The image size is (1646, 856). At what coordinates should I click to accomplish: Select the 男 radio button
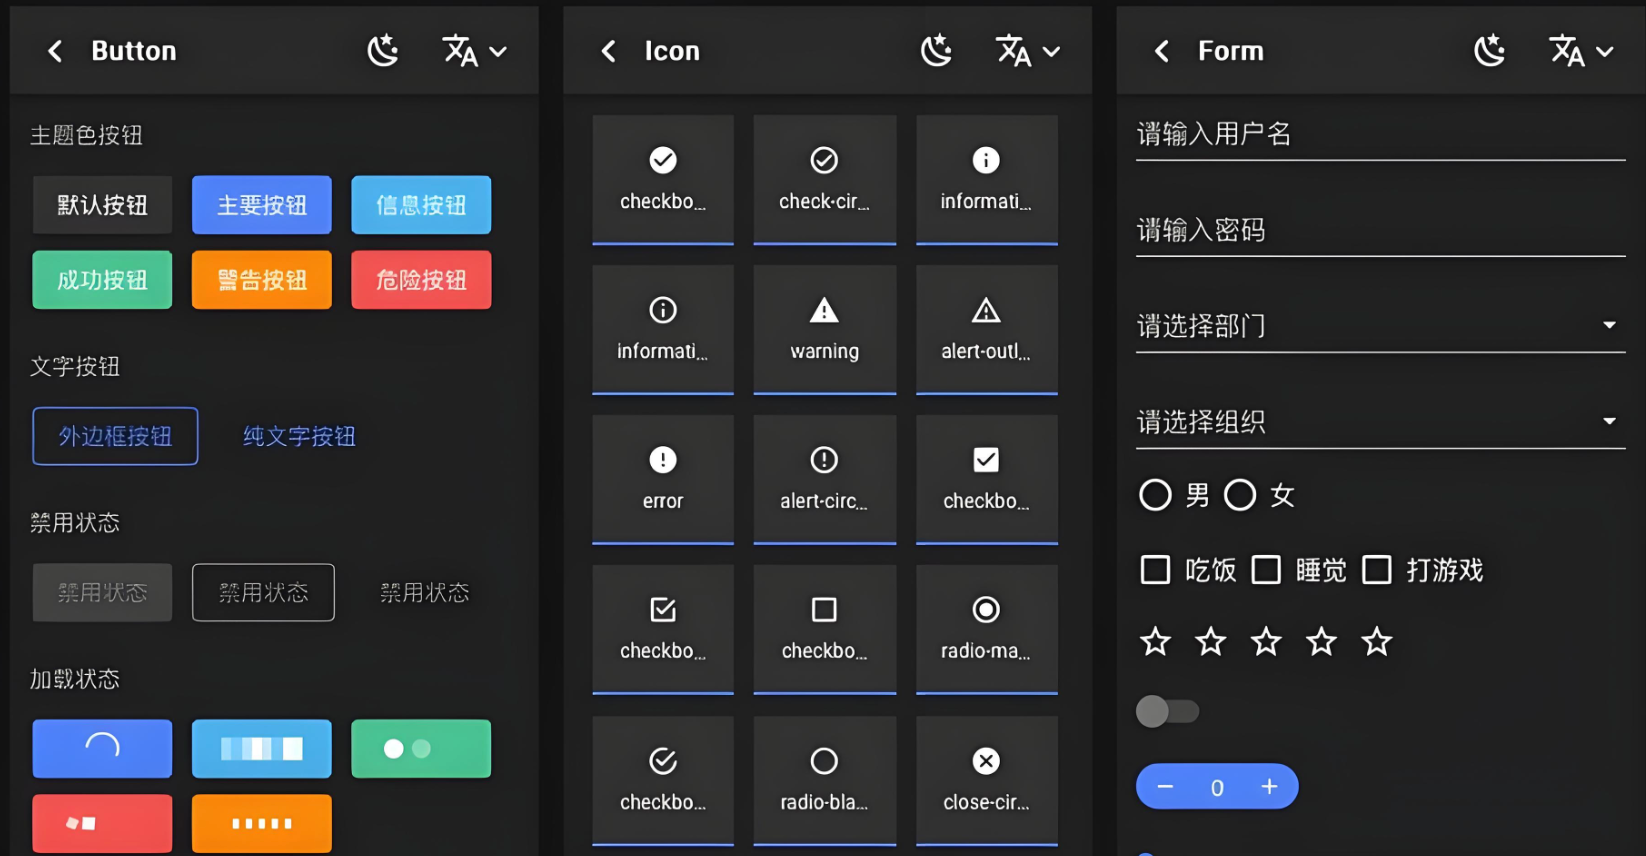1155,495
